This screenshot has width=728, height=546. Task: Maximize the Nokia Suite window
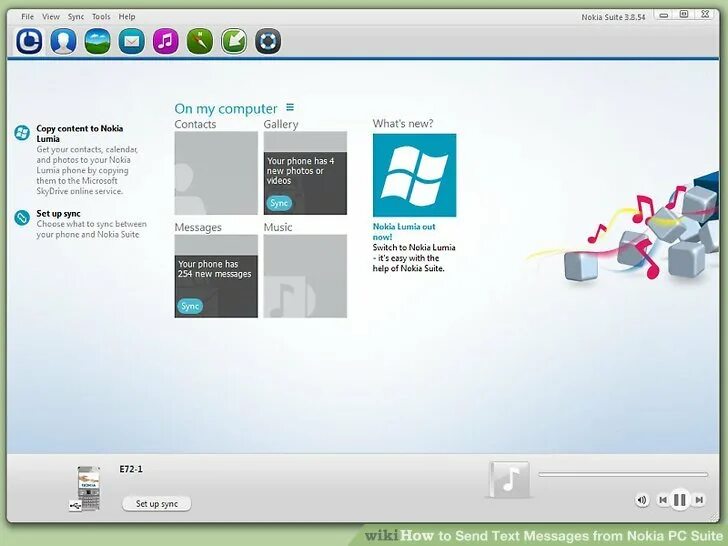[x=684, y=14]
